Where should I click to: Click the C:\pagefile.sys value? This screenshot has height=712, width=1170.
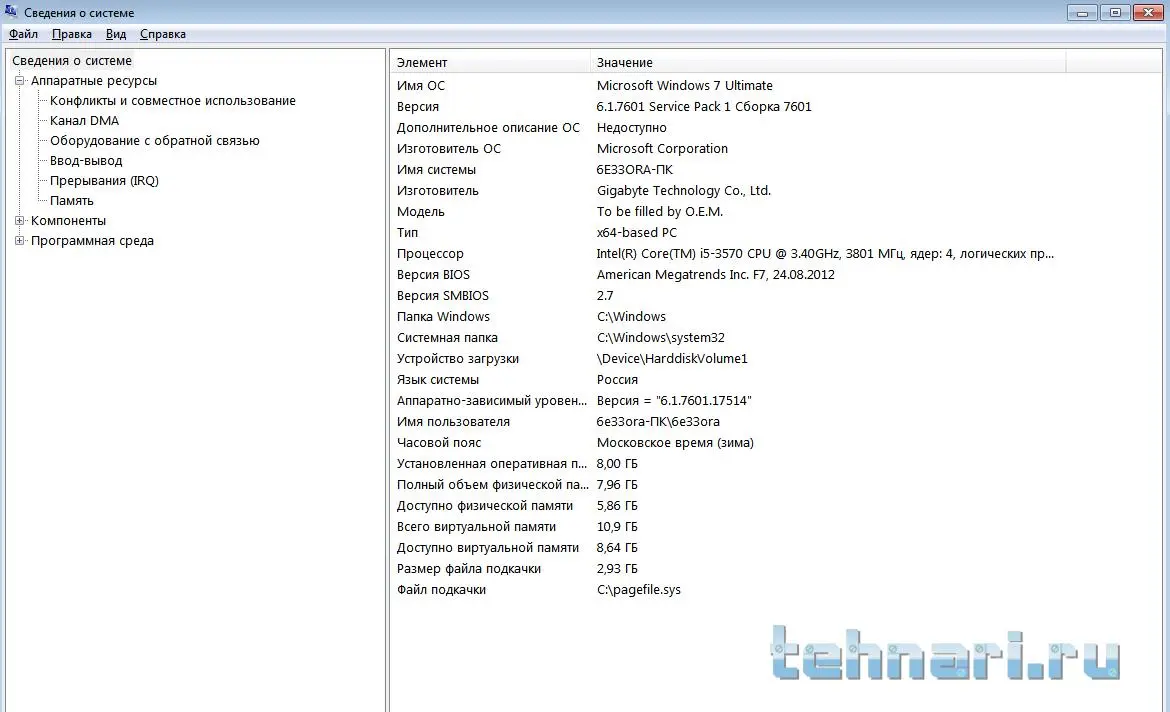point(639,590)
